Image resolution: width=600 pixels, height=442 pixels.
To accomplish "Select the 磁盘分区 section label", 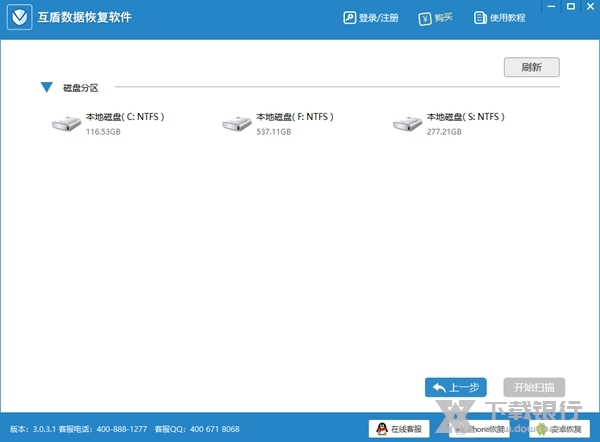I will pos(80,88).
